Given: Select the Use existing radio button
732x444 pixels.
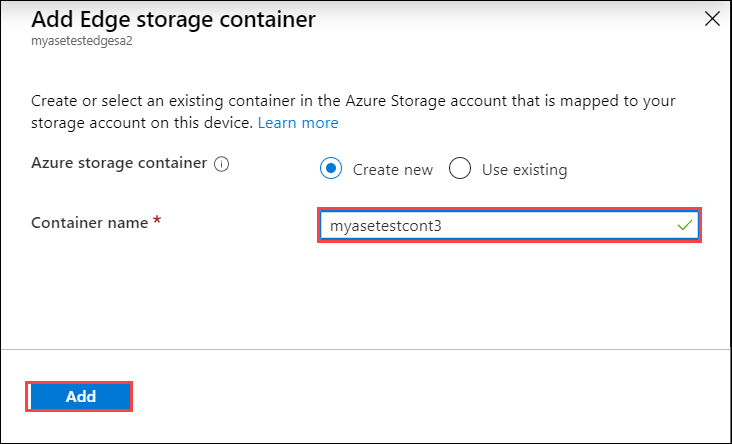Looking at the screenshot, I should pos(460,169).
